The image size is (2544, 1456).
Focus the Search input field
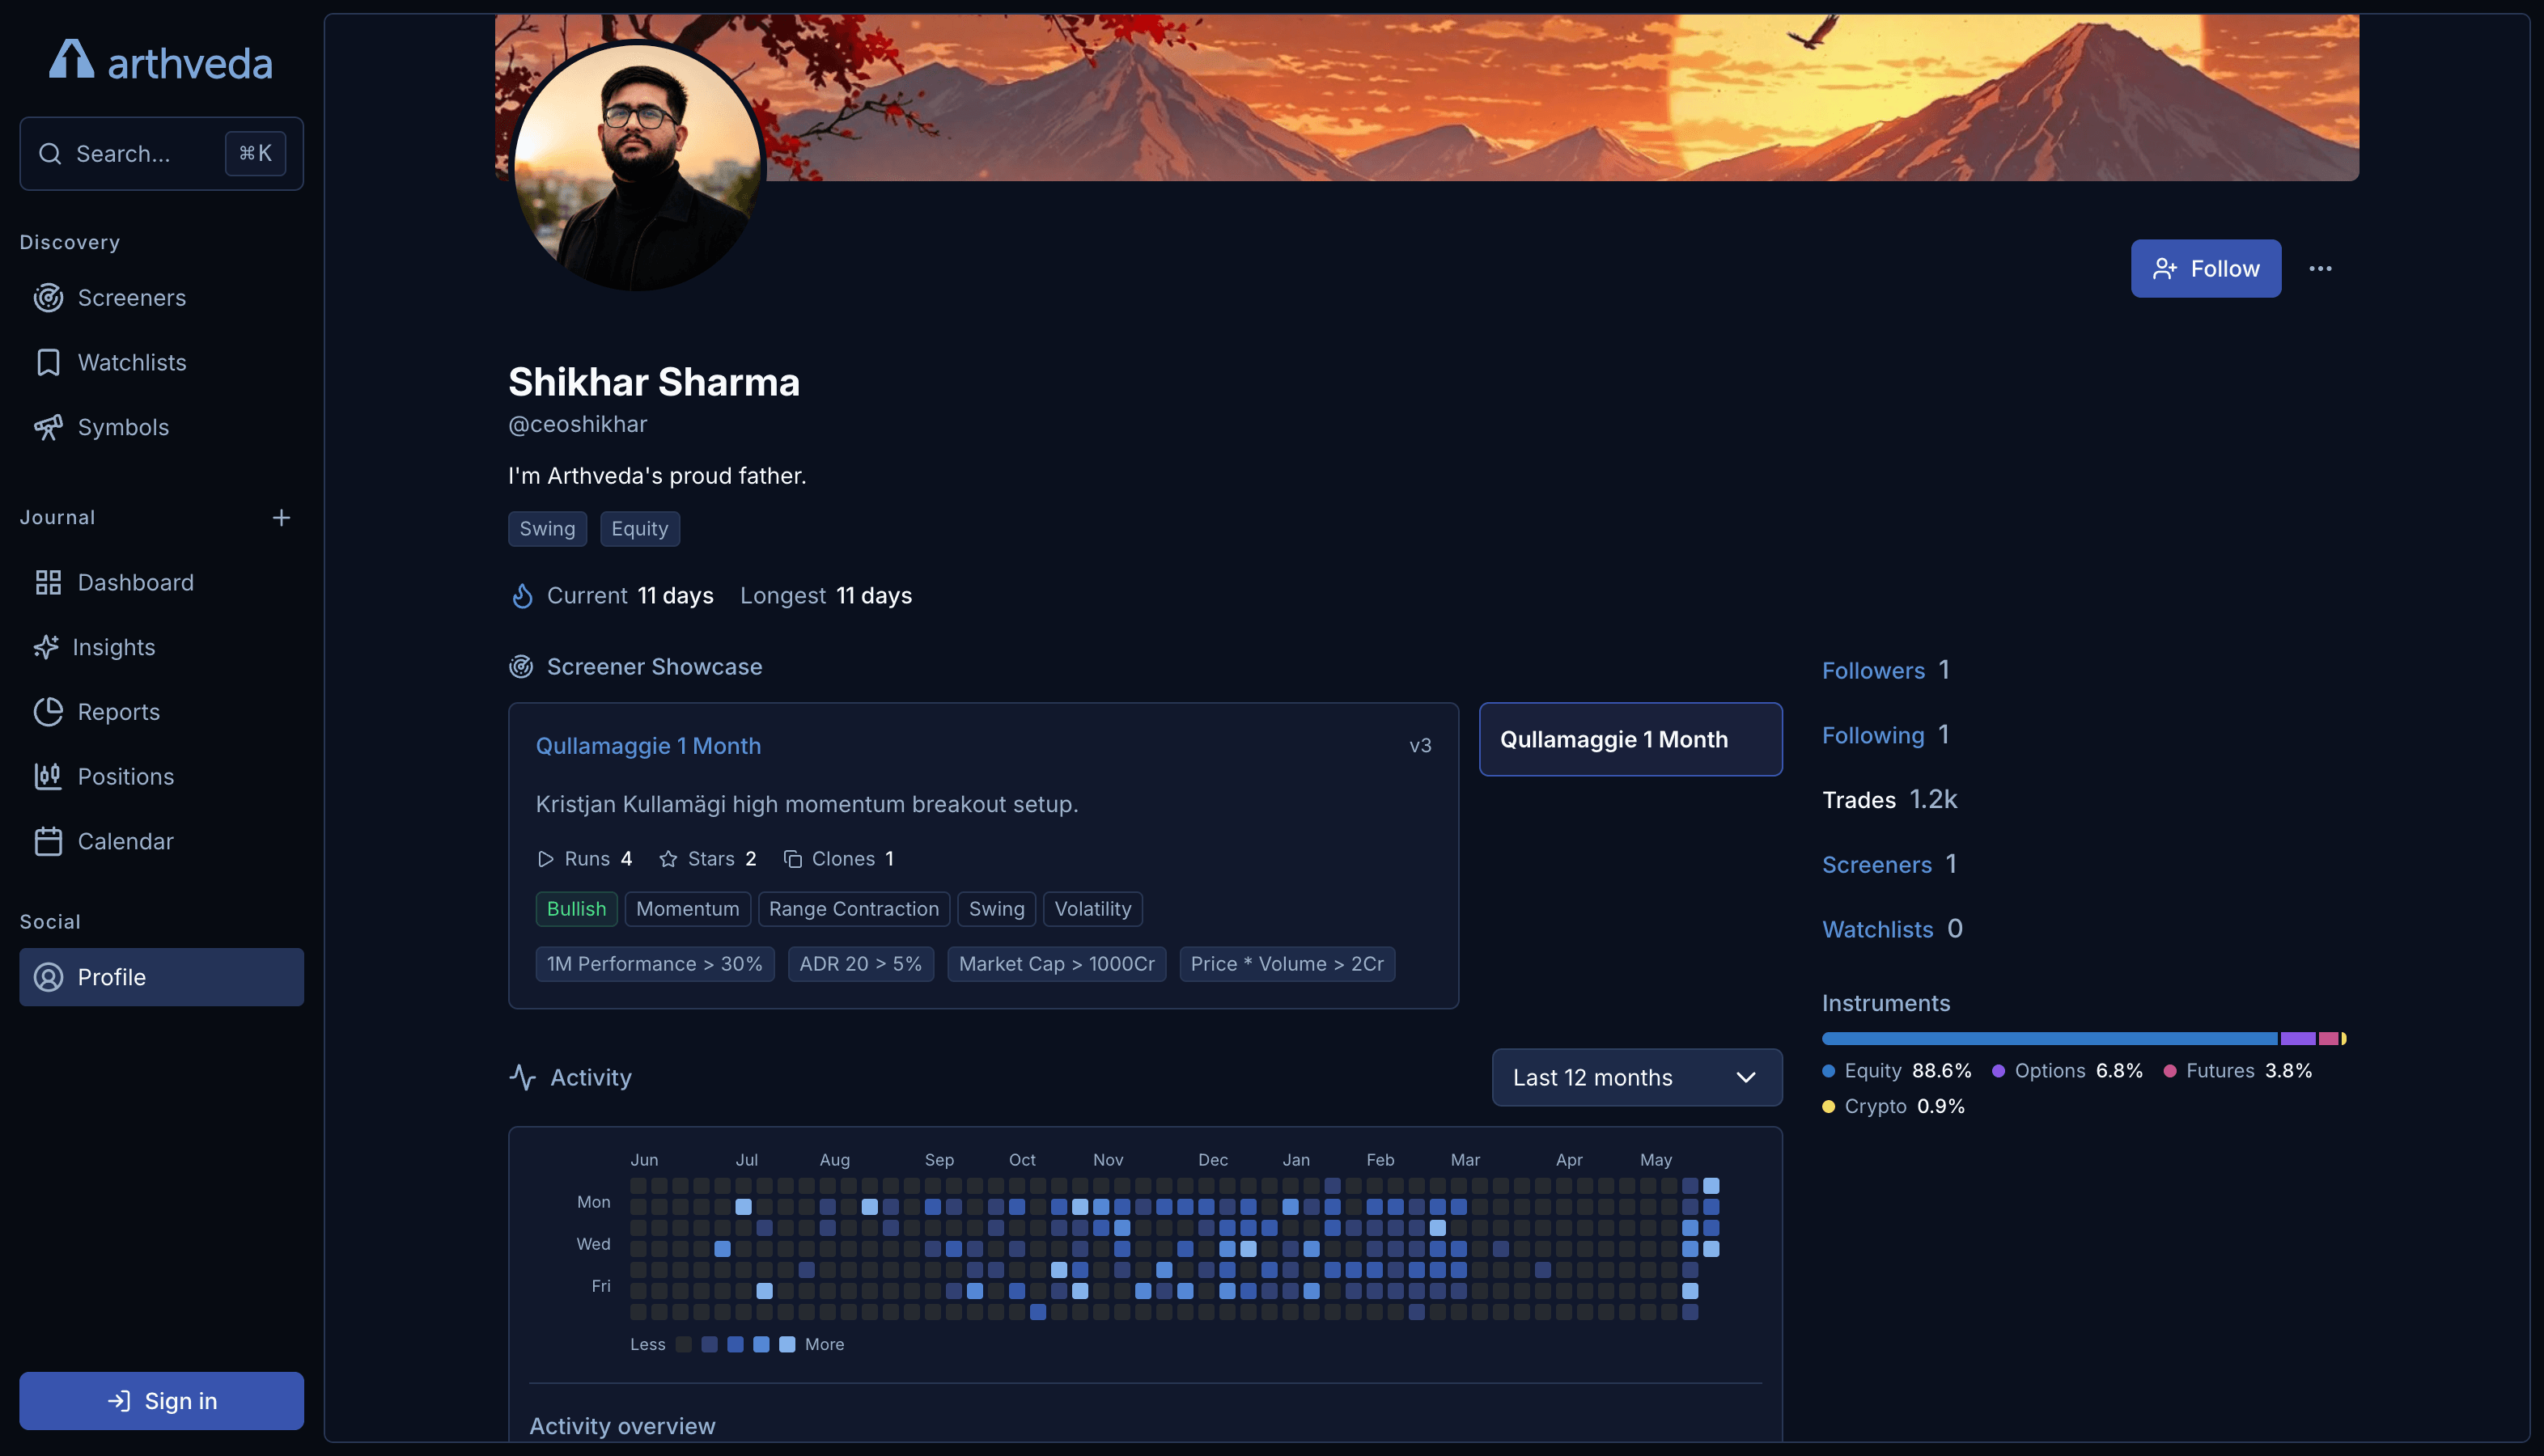pos(162,153)
